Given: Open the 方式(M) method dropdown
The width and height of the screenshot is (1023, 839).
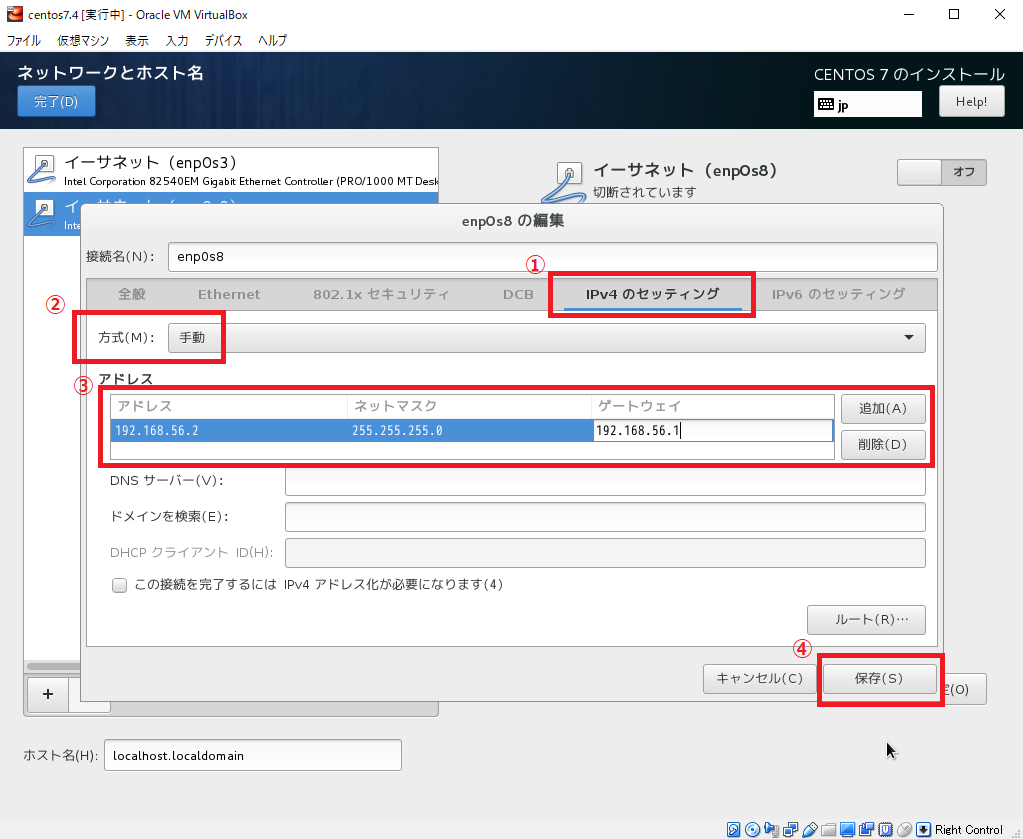Looking at the screenshot, I should pos(546,338).
